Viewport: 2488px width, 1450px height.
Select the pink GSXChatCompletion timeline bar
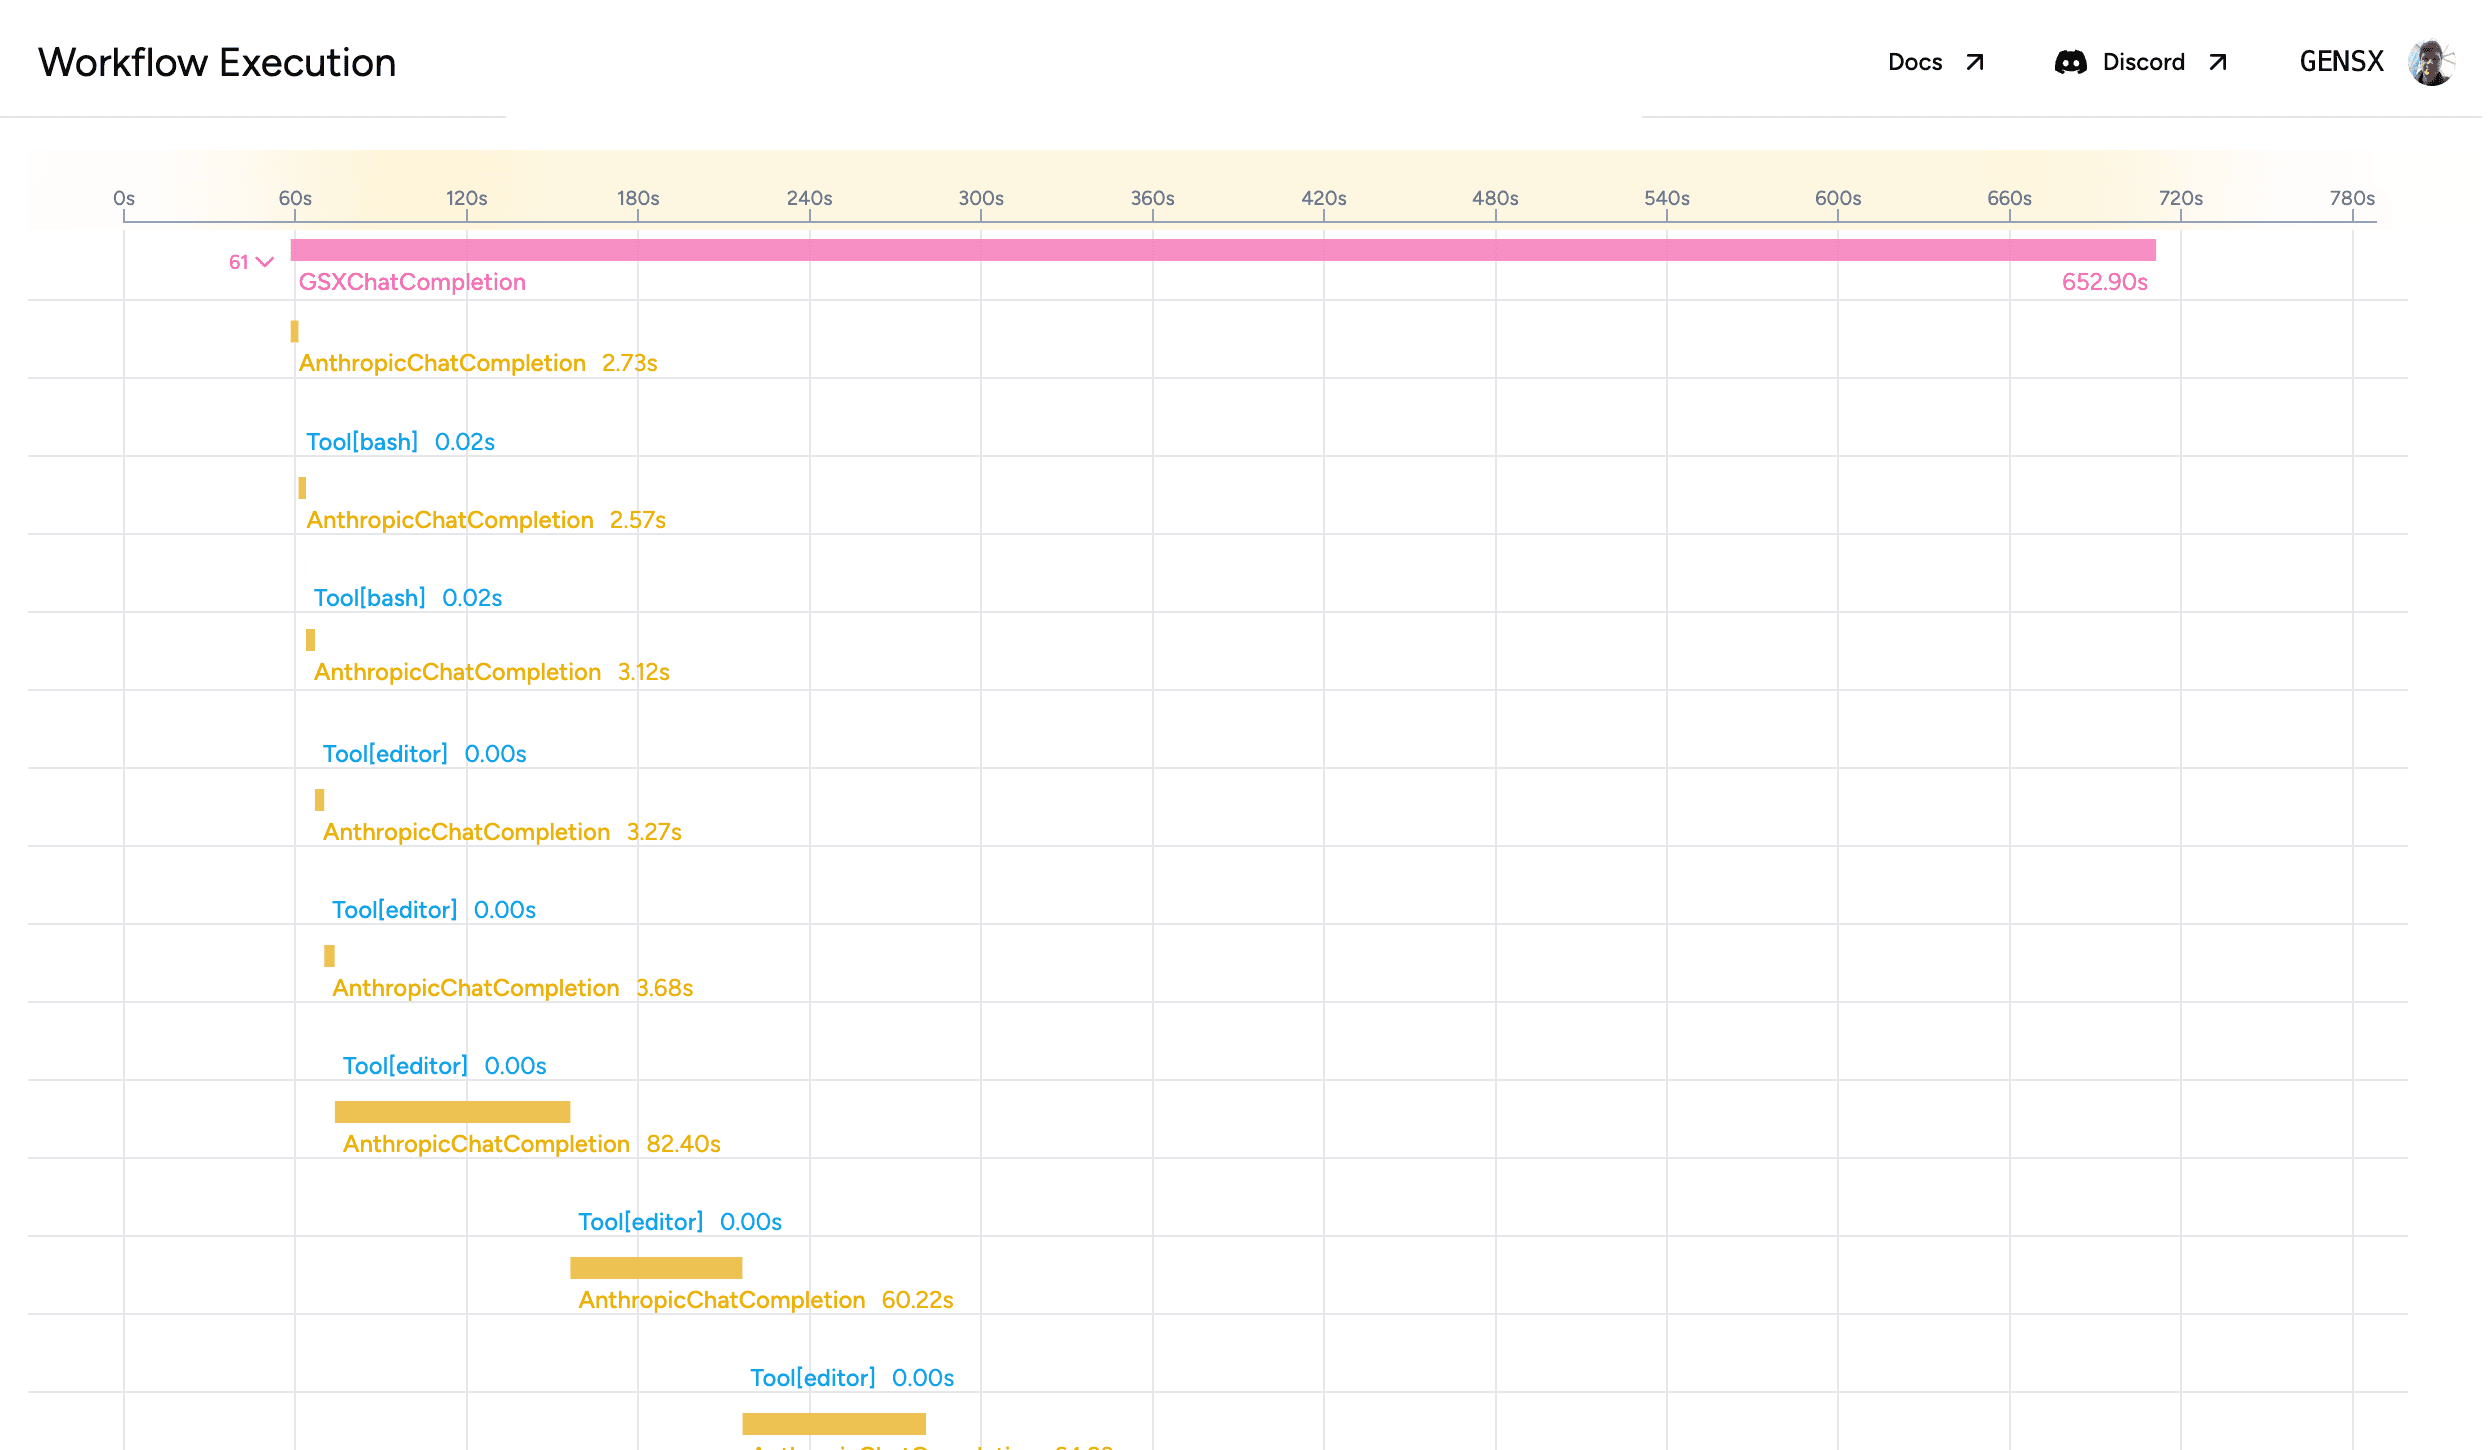1223,250
